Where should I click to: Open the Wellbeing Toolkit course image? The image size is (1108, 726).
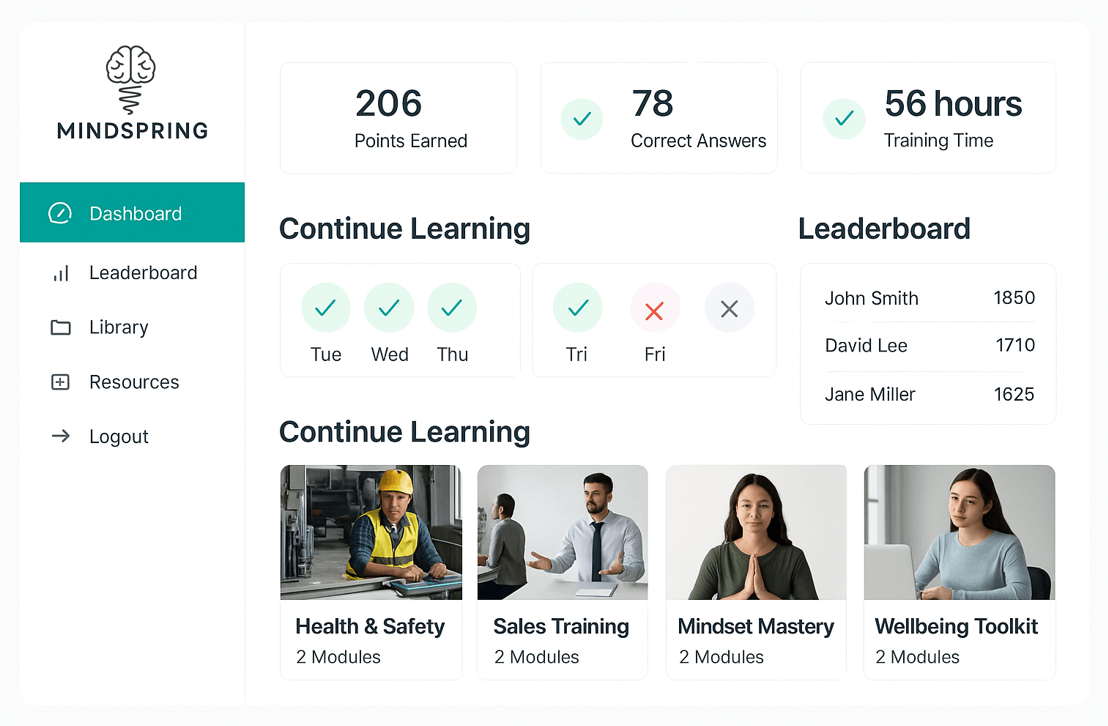[x=959, y=532]
